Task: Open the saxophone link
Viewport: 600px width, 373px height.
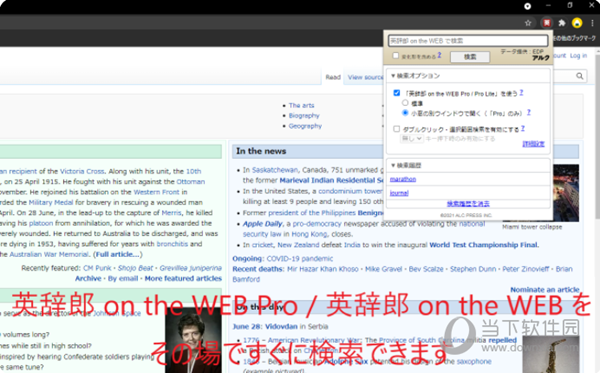Action: (x=474, y=361)
